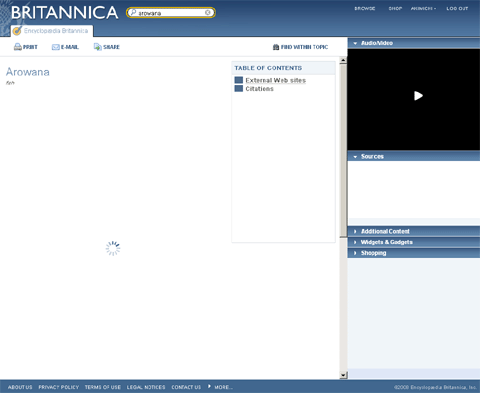Play the video in Audio/Video panel

(418, 96)
